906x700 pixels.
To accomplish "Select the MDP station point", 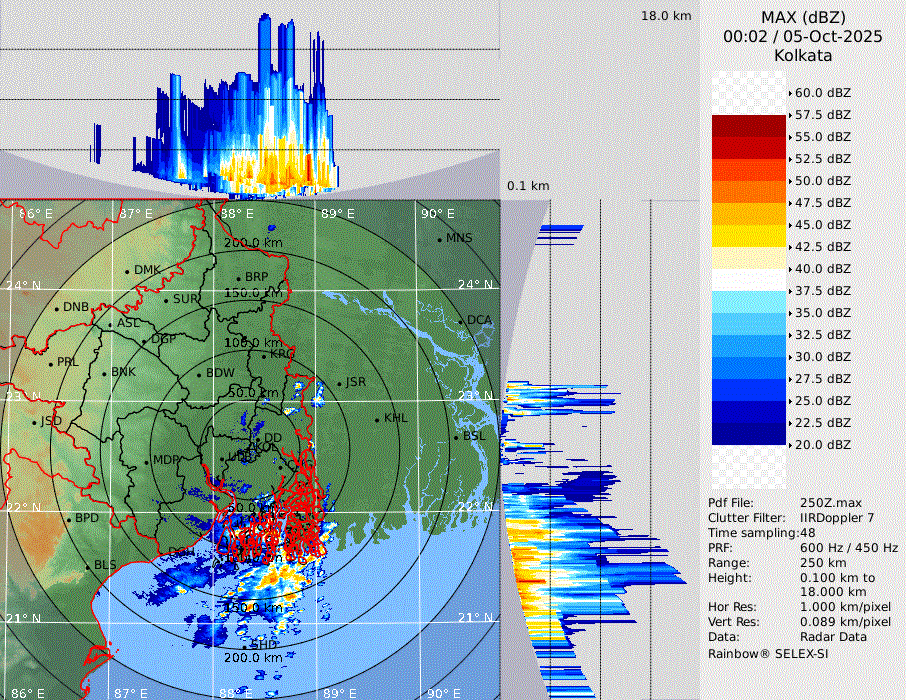I will pyautogui.click(x=147, y=461).
